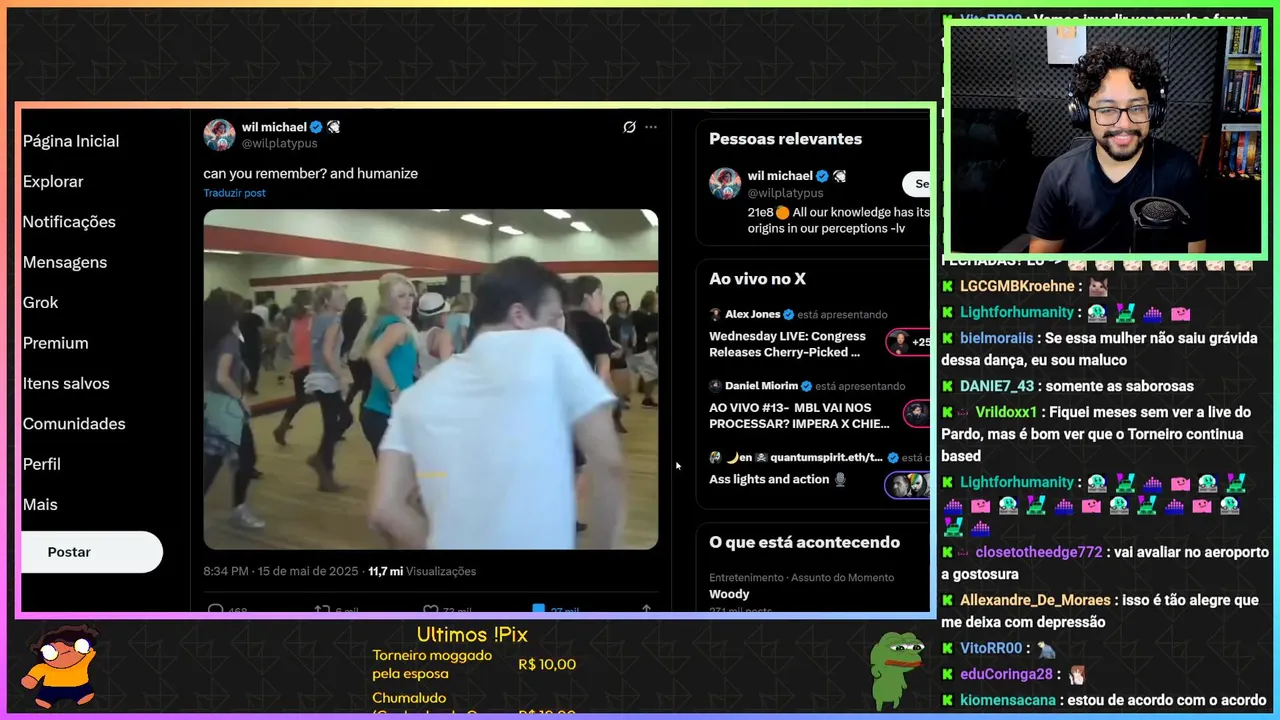Expand the Mais menu in the sidebar
The image size is (1280, 720).
[40, 504]
